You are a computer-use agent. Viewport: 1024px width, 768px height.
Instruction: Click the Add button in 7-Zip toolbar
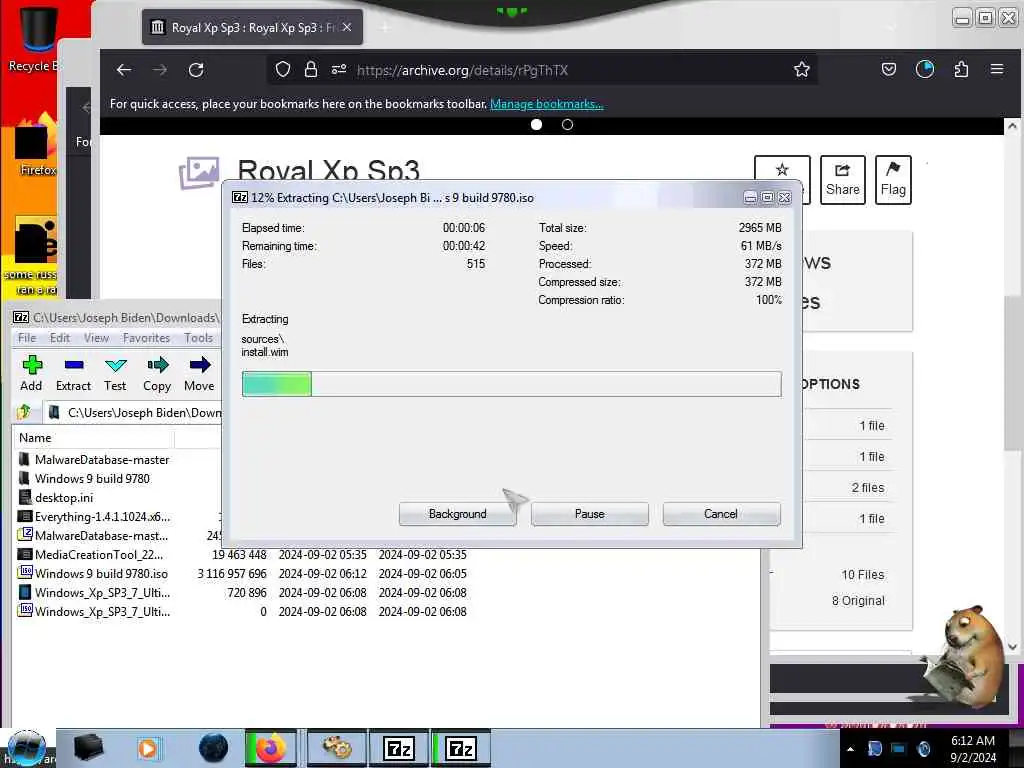[31, 374]
